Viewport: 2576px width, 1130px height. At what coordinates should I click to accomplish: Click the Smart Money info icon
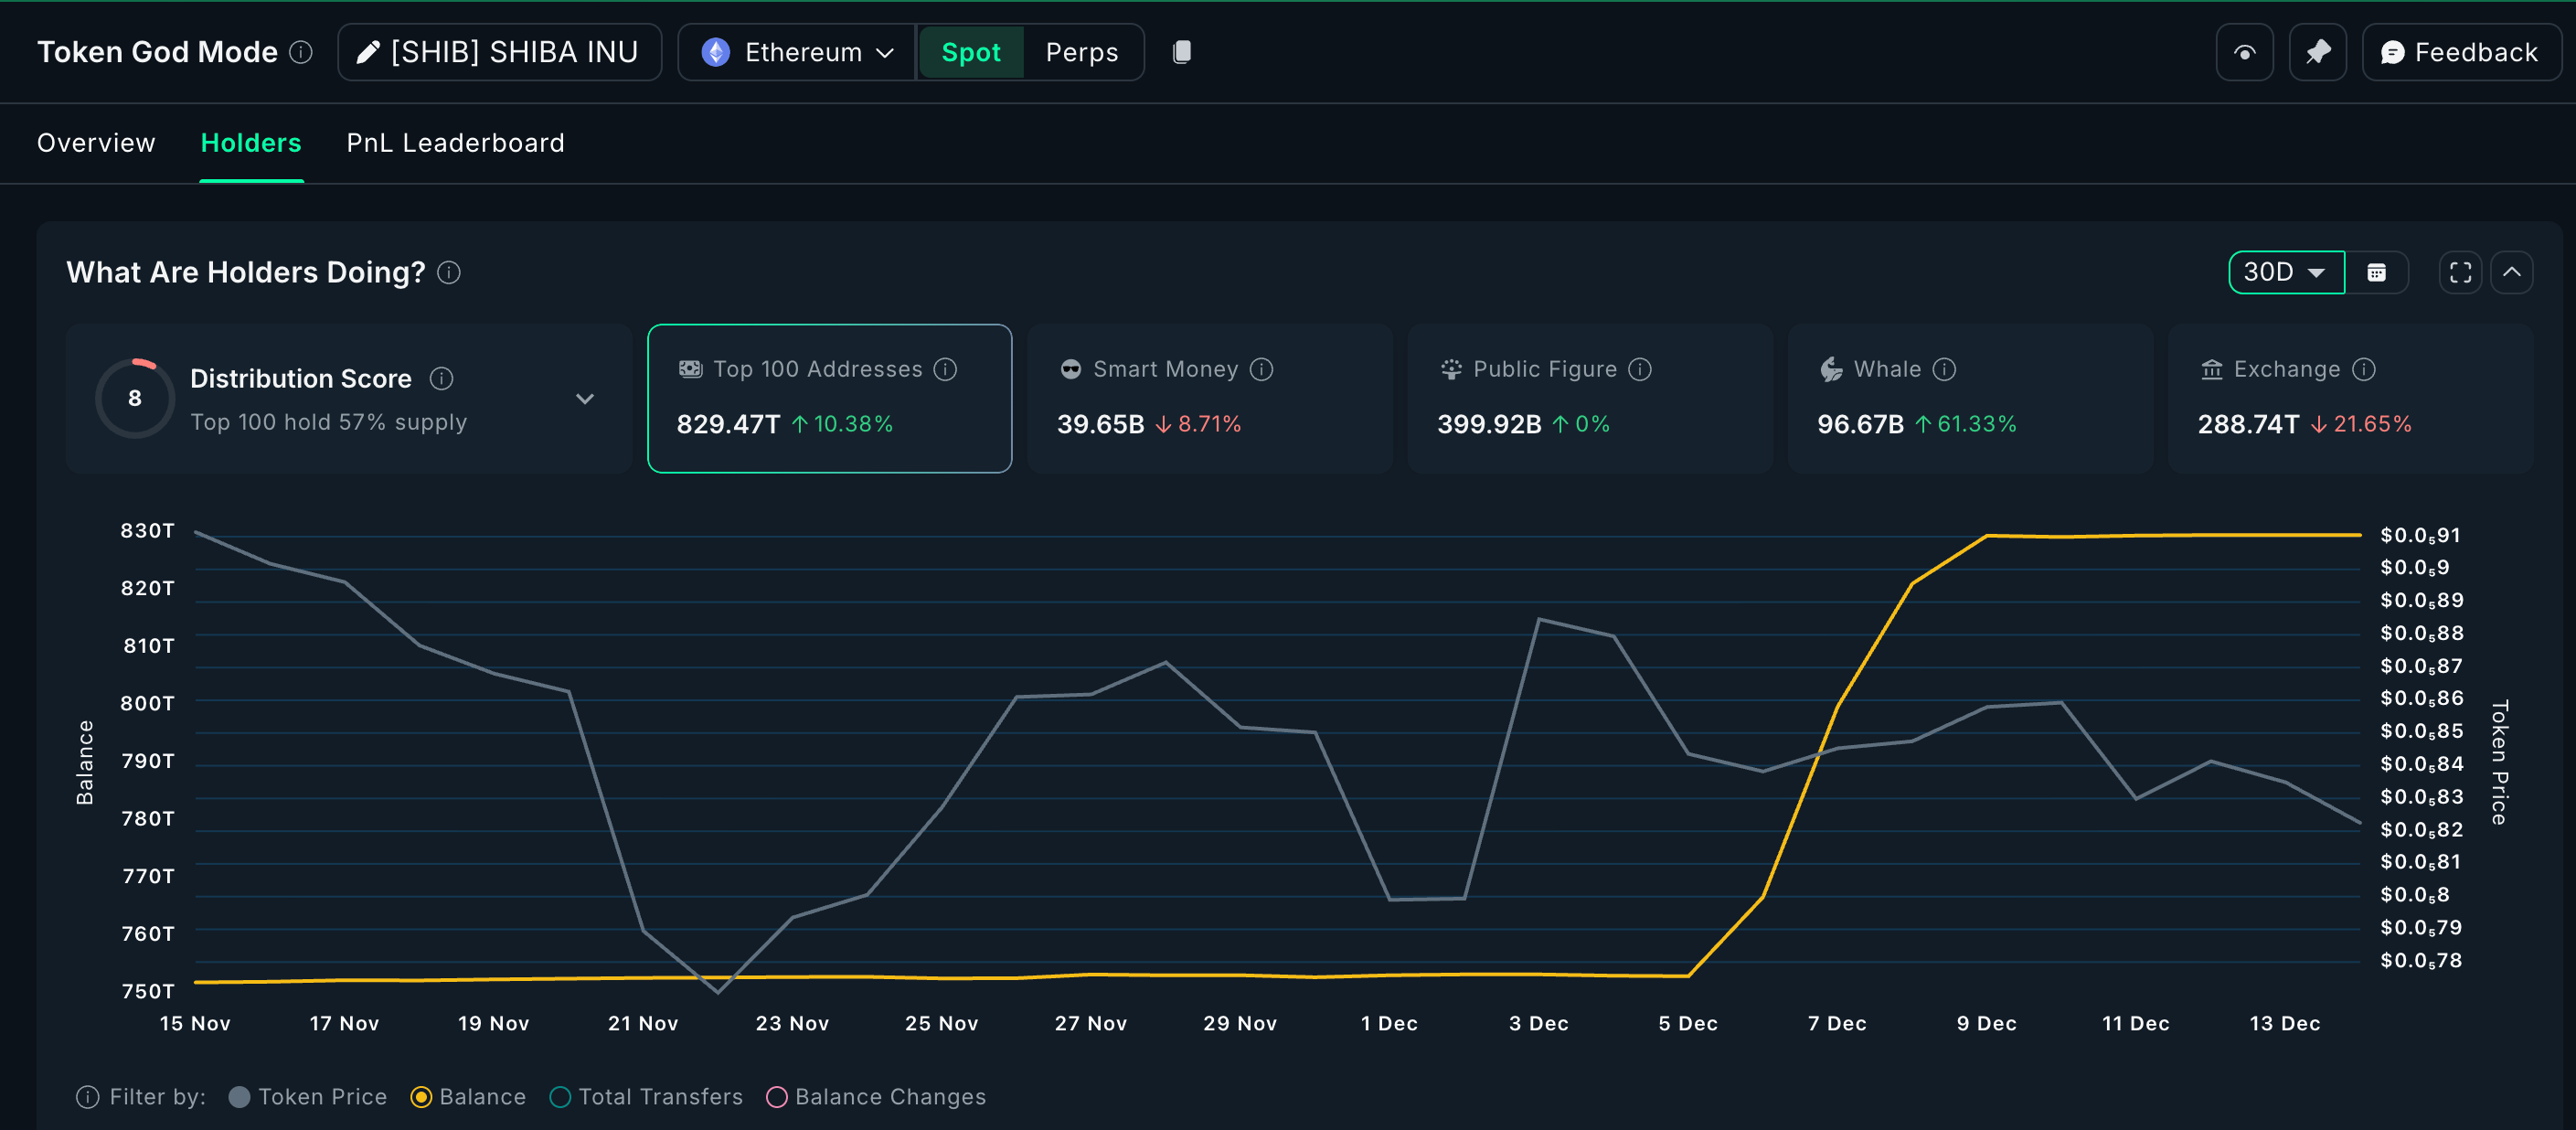coord(1262,369)
